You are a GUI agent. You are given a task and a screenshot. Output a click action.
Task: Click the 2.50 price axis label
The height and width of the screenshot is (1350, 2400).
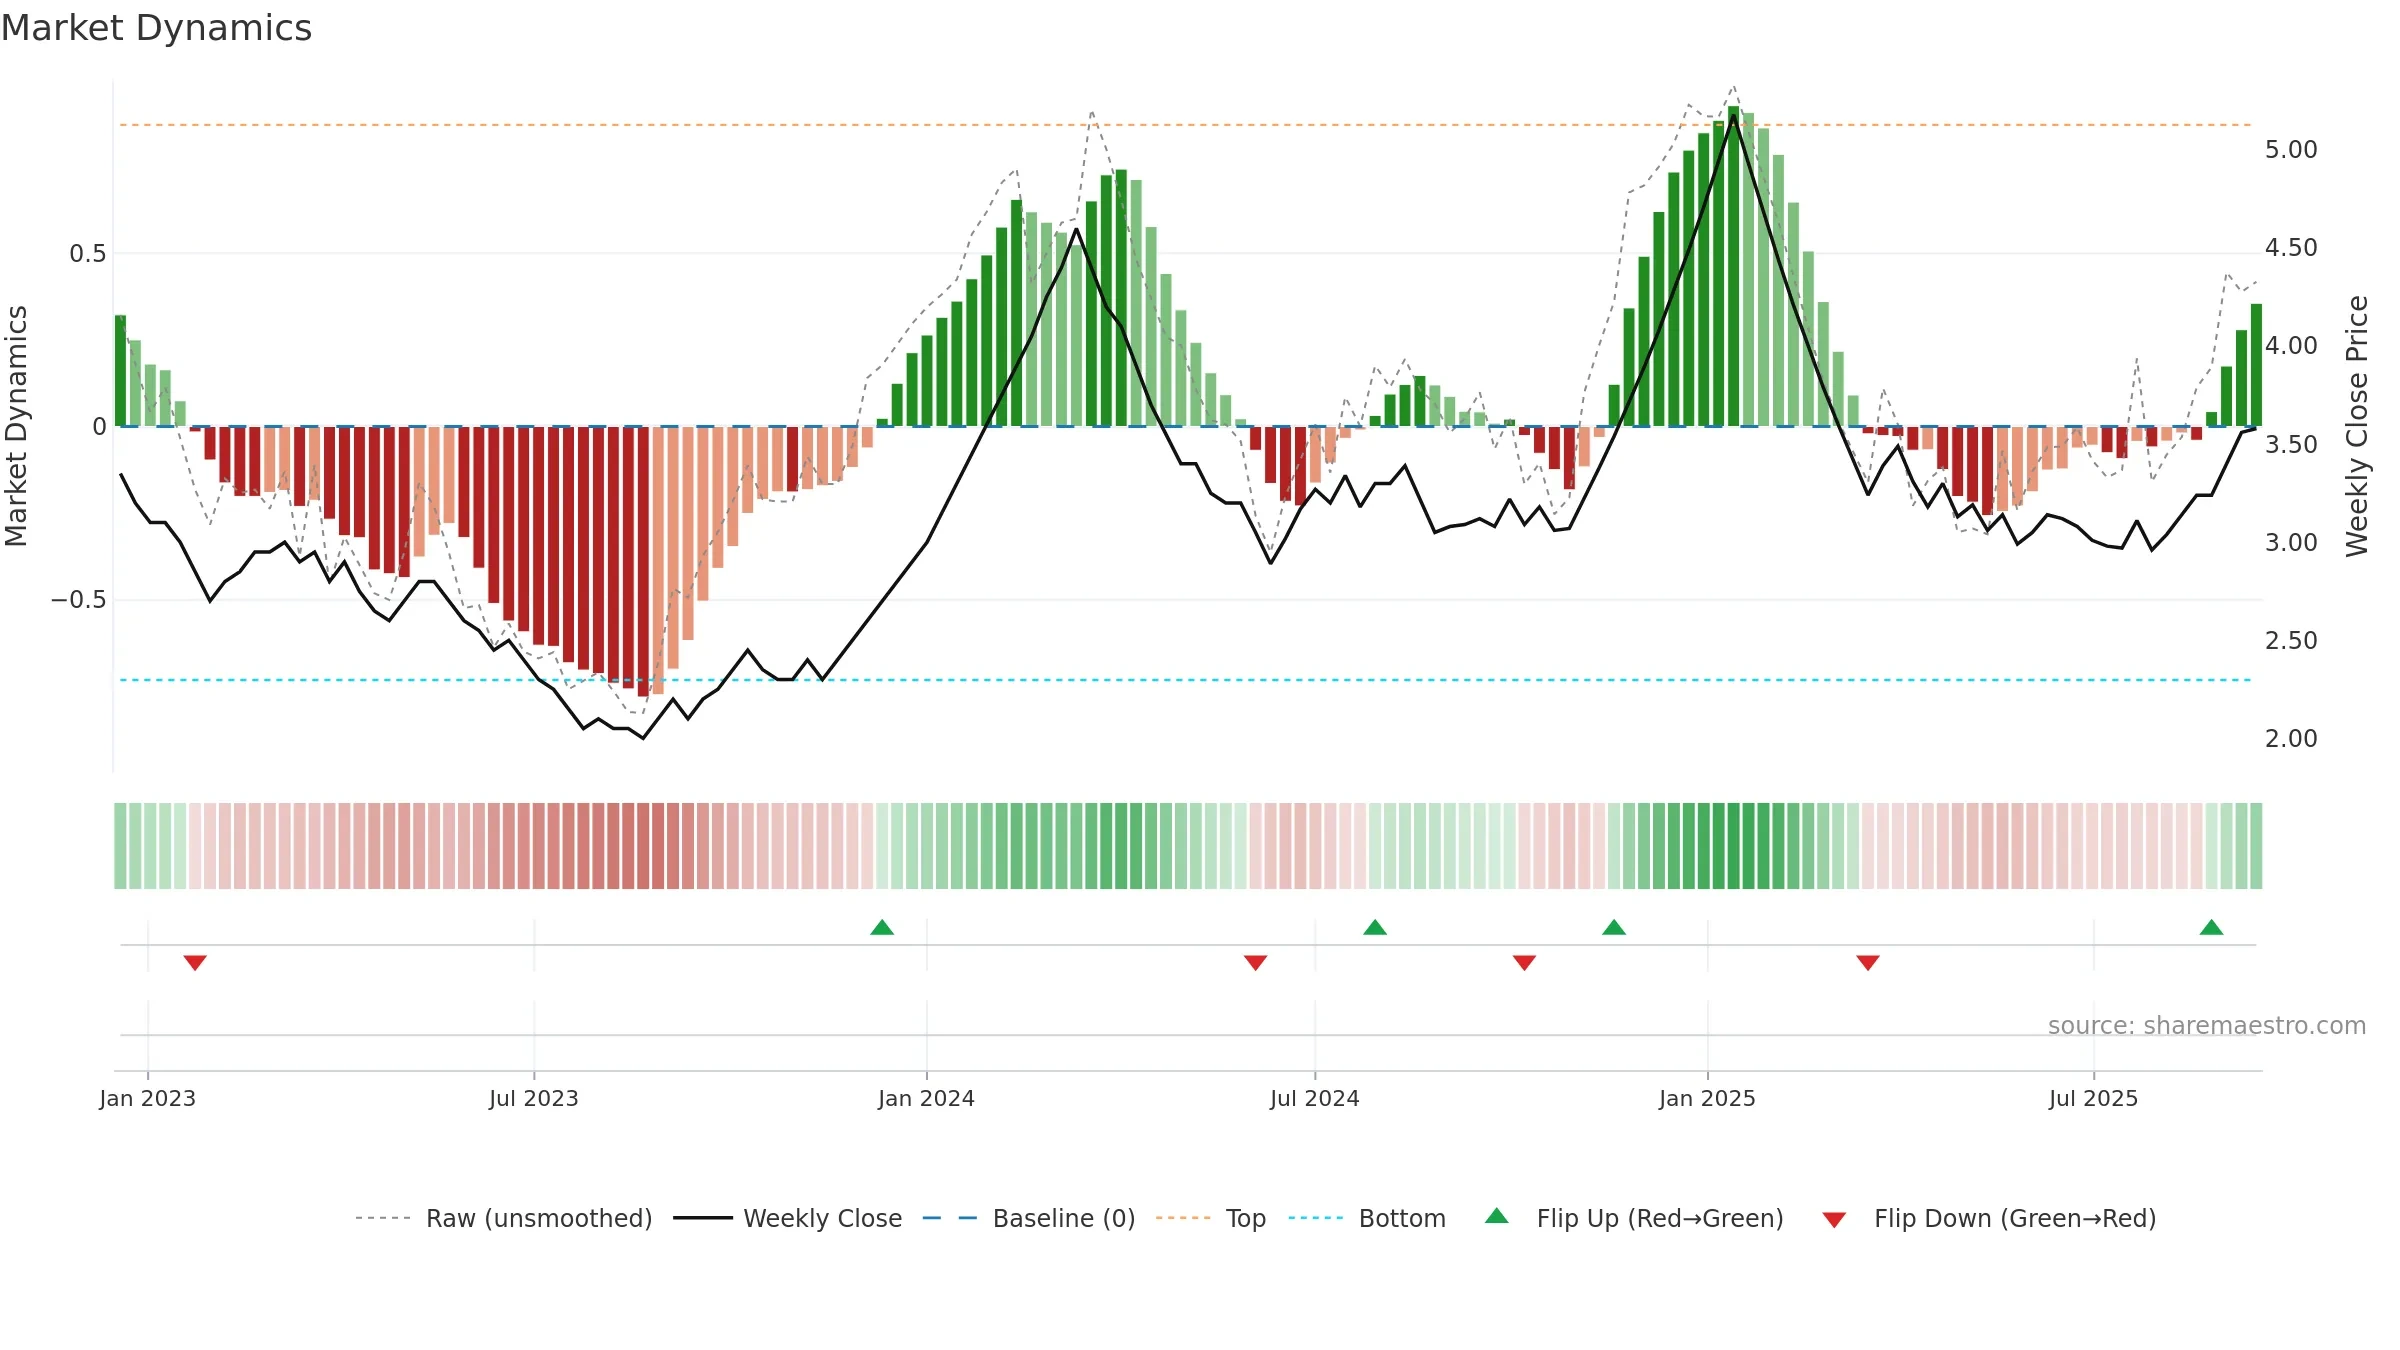click(2291, 641)
